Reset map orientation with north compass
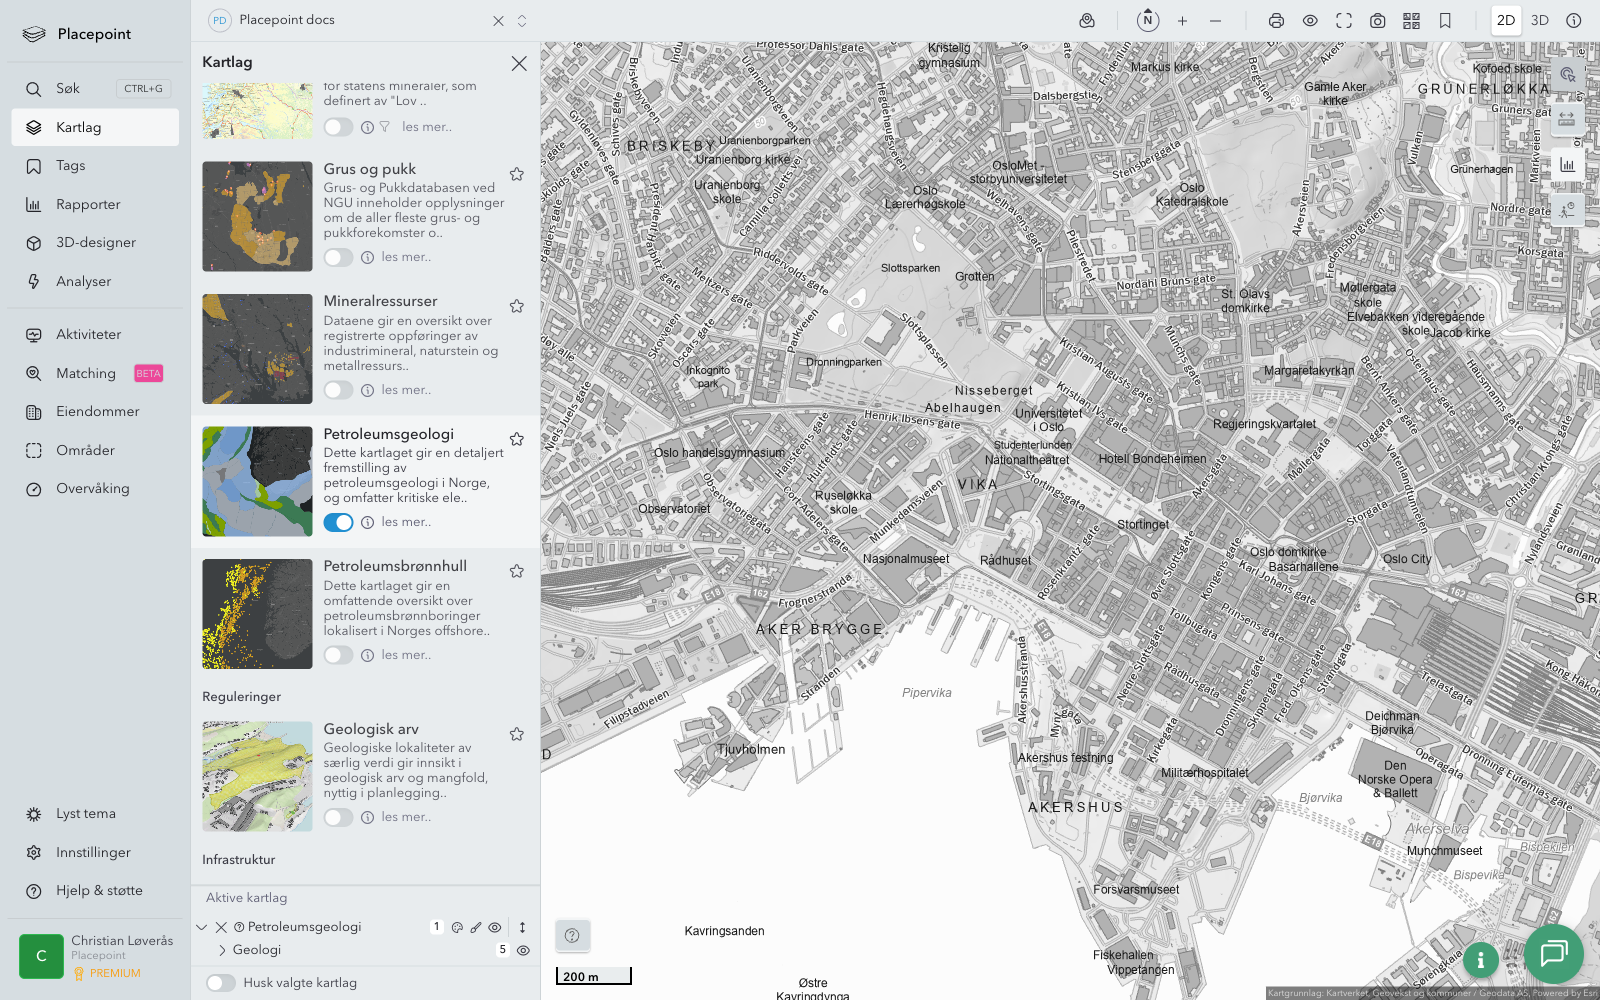The image size is (1600, 1000). tap(1148, 20)
